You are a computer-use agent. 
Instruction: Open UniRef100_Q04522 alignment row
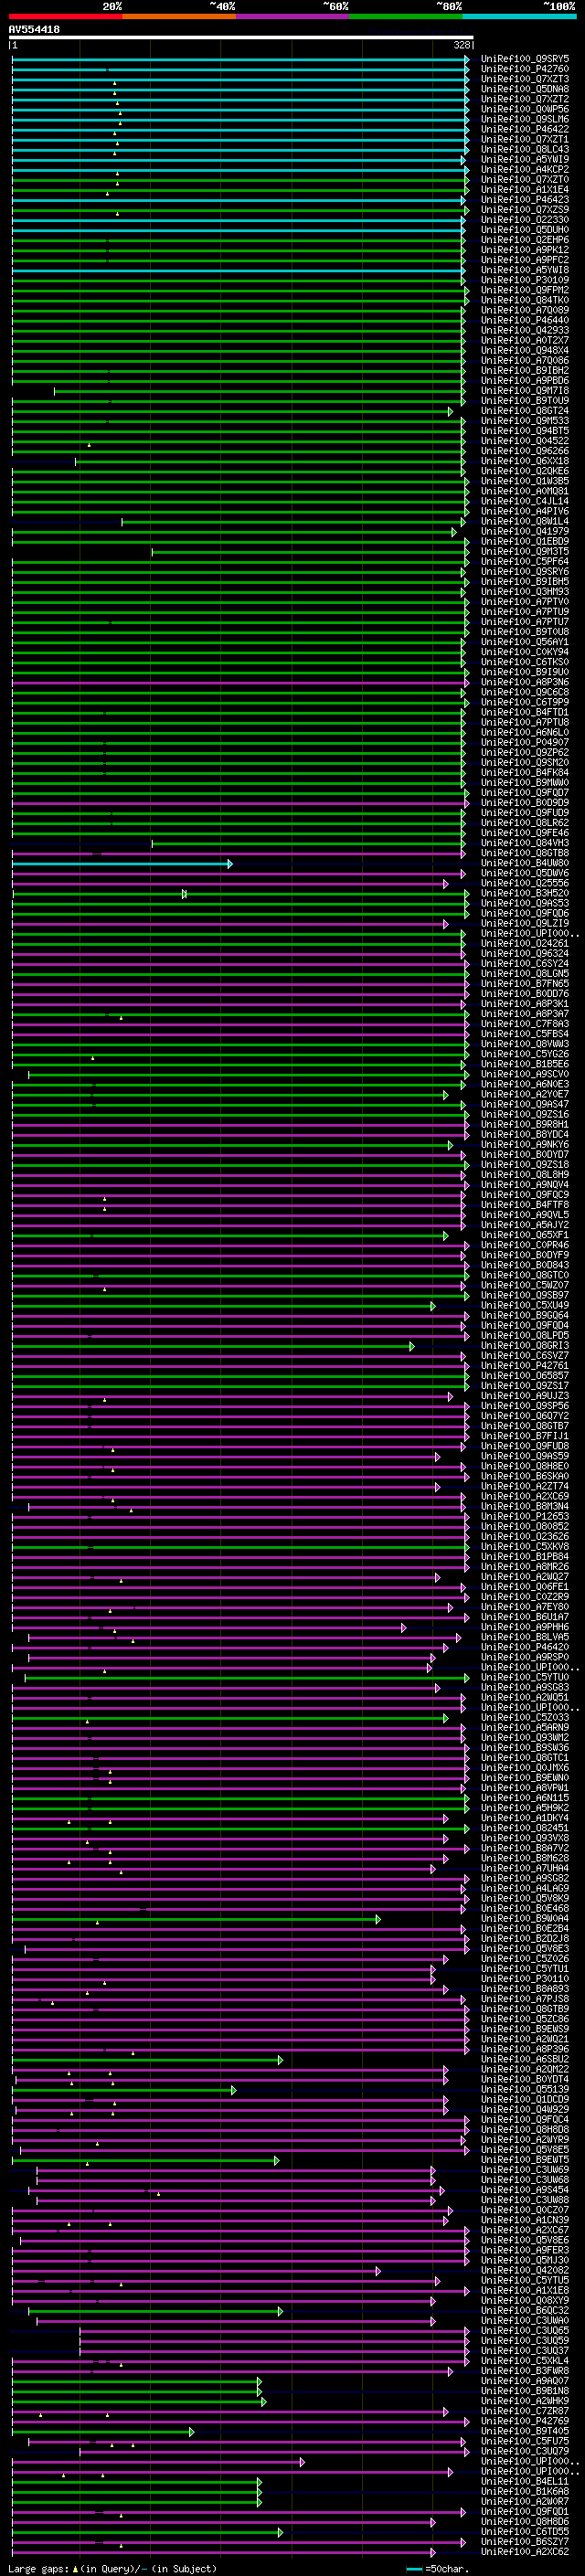525,441
